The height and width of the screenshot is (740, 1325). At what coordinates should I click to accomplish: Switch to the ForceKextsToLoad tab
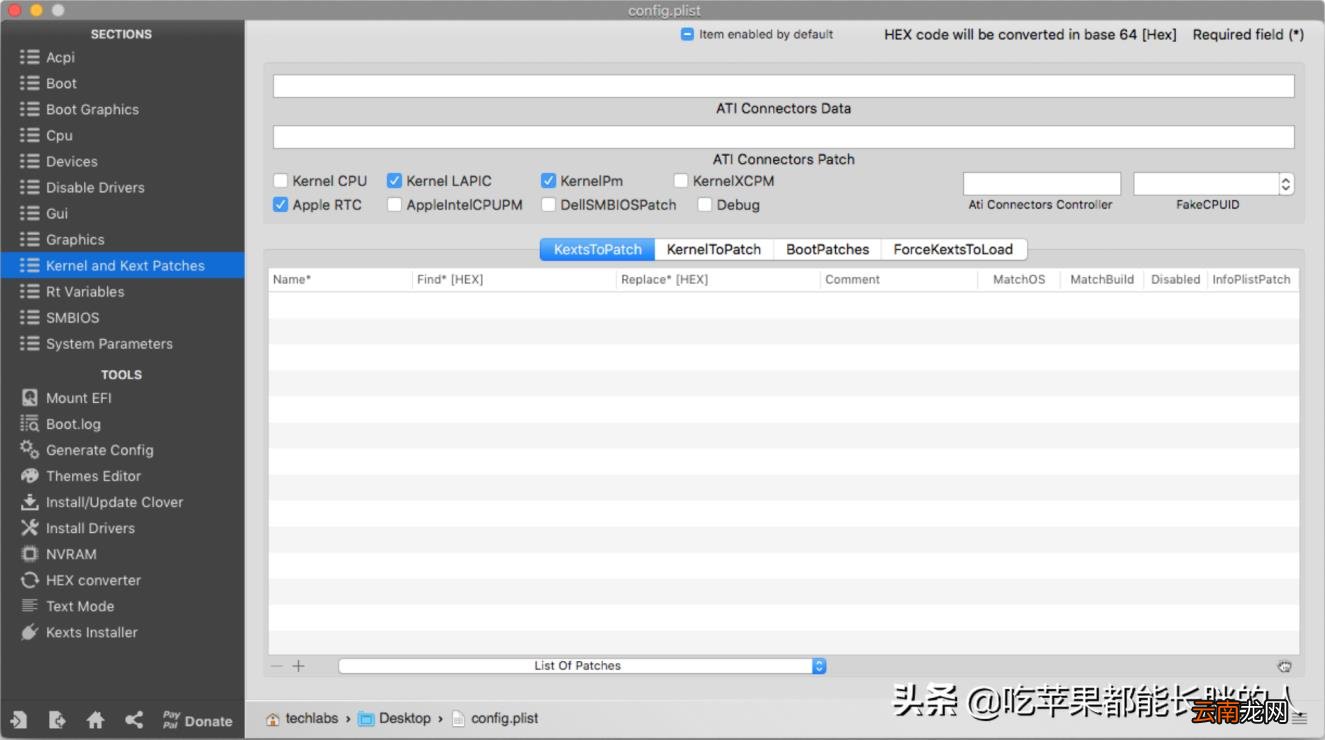(954, 249)
